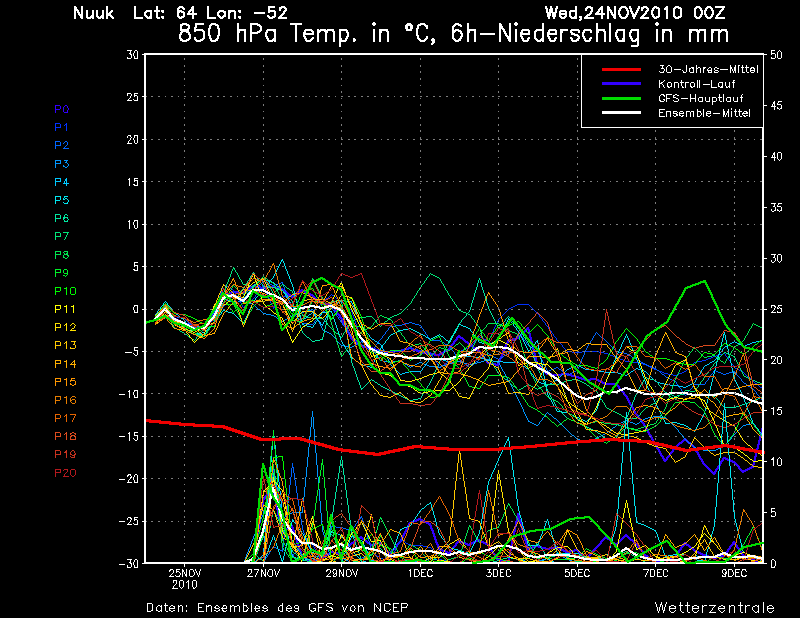Select the 5DEC date axis label
This screenshot has width=800, height=618.
coord(577,574)
